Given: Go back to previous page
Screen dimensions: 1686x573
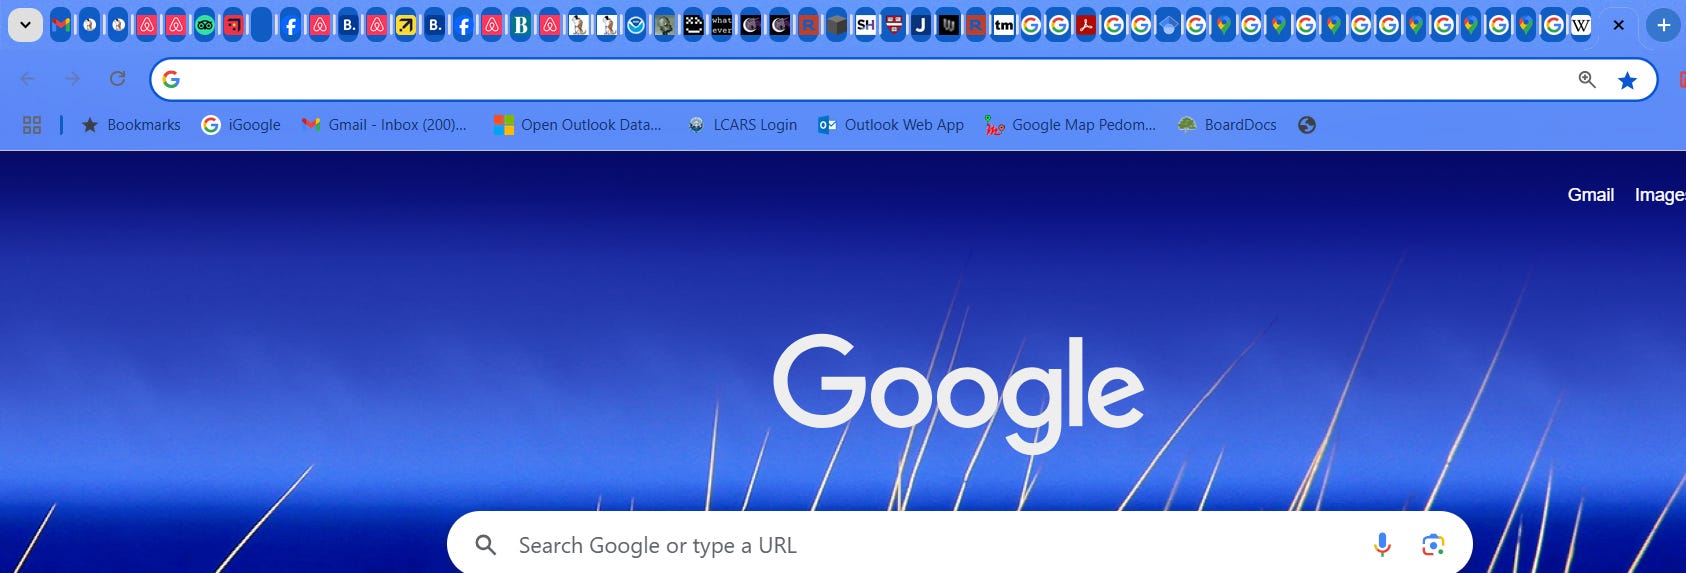Looking at the screenshot, I should (28, 79).
